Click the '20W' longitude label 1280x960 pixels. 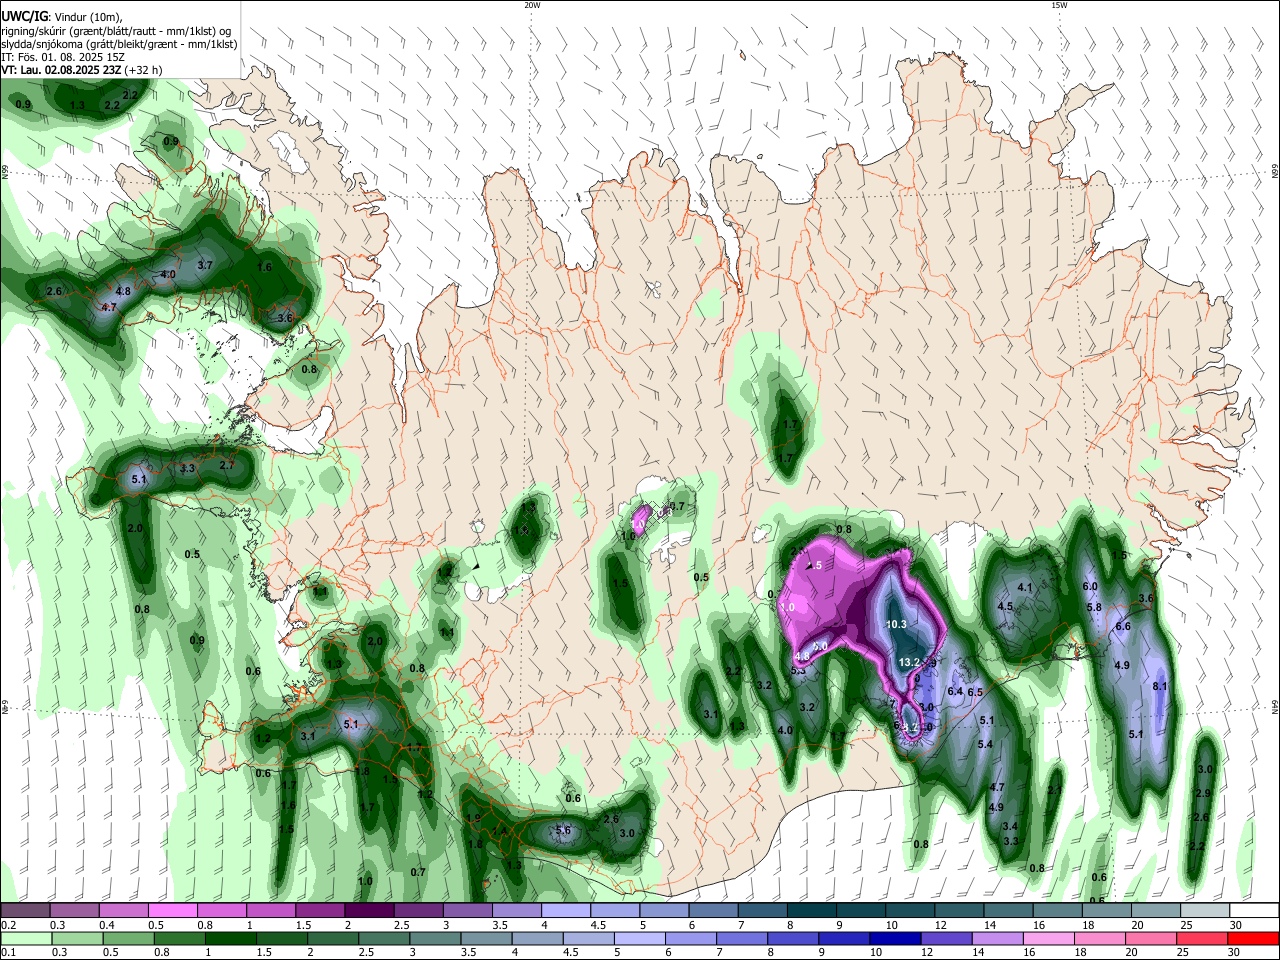(532, 5)
